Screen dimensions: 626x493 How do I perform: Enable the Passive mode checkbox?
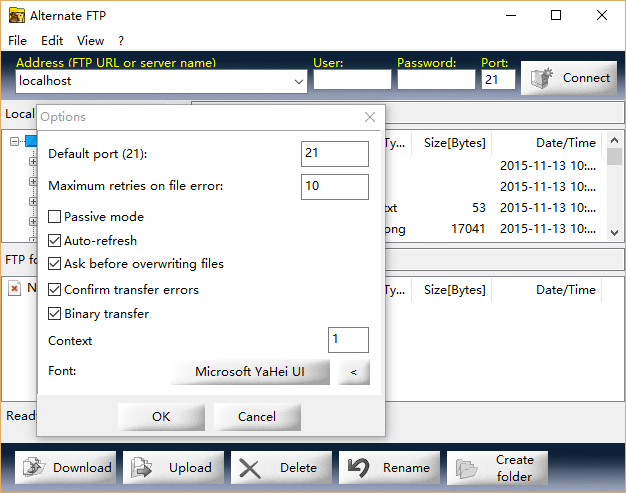pos(55,217)
